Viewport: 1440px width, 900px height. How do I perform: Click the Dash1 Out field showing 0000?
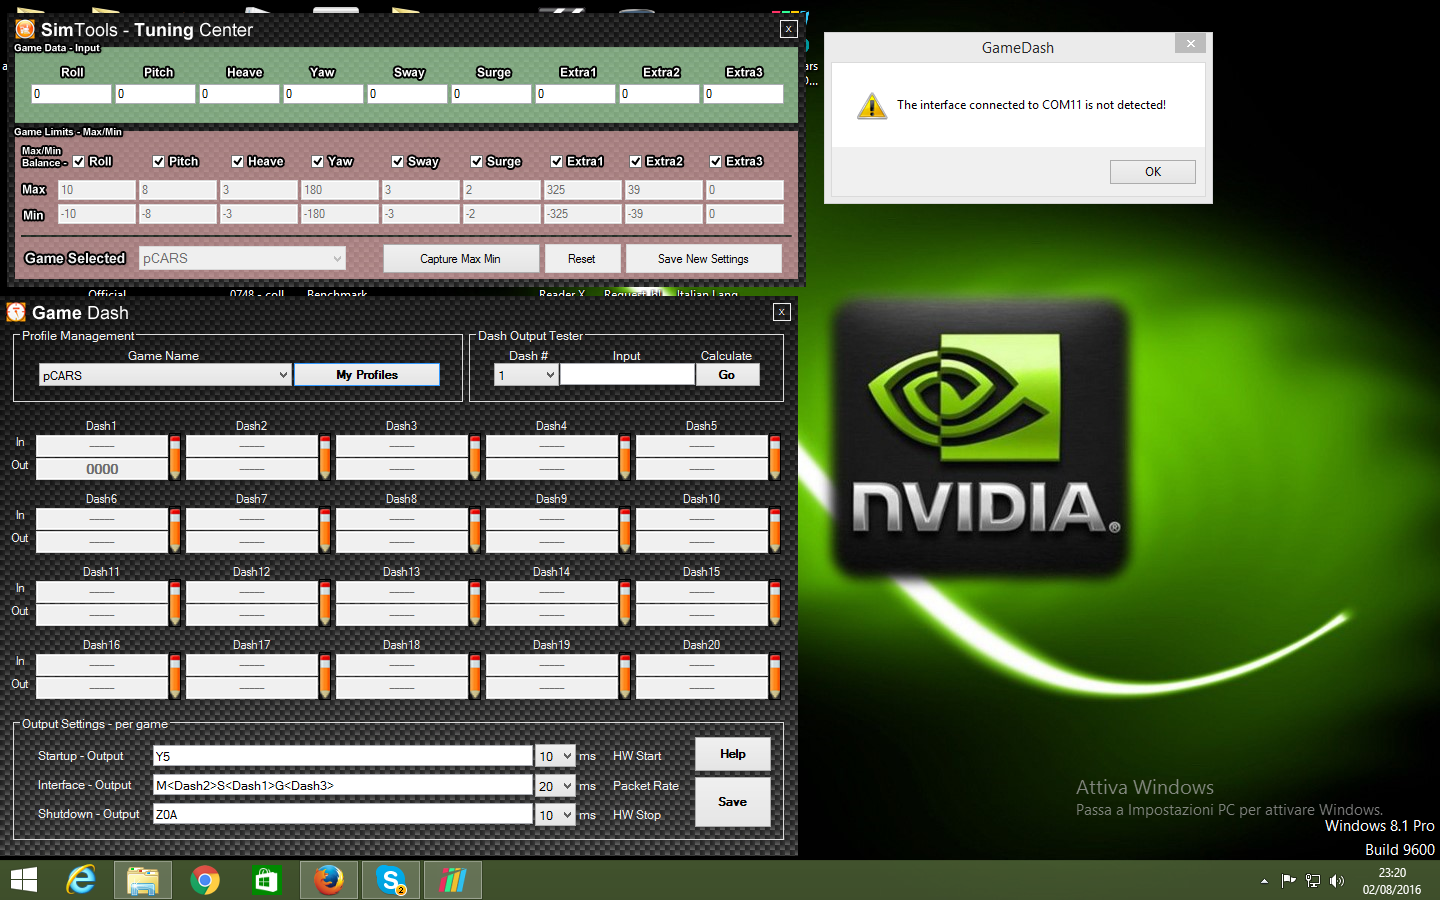(102, 469)
